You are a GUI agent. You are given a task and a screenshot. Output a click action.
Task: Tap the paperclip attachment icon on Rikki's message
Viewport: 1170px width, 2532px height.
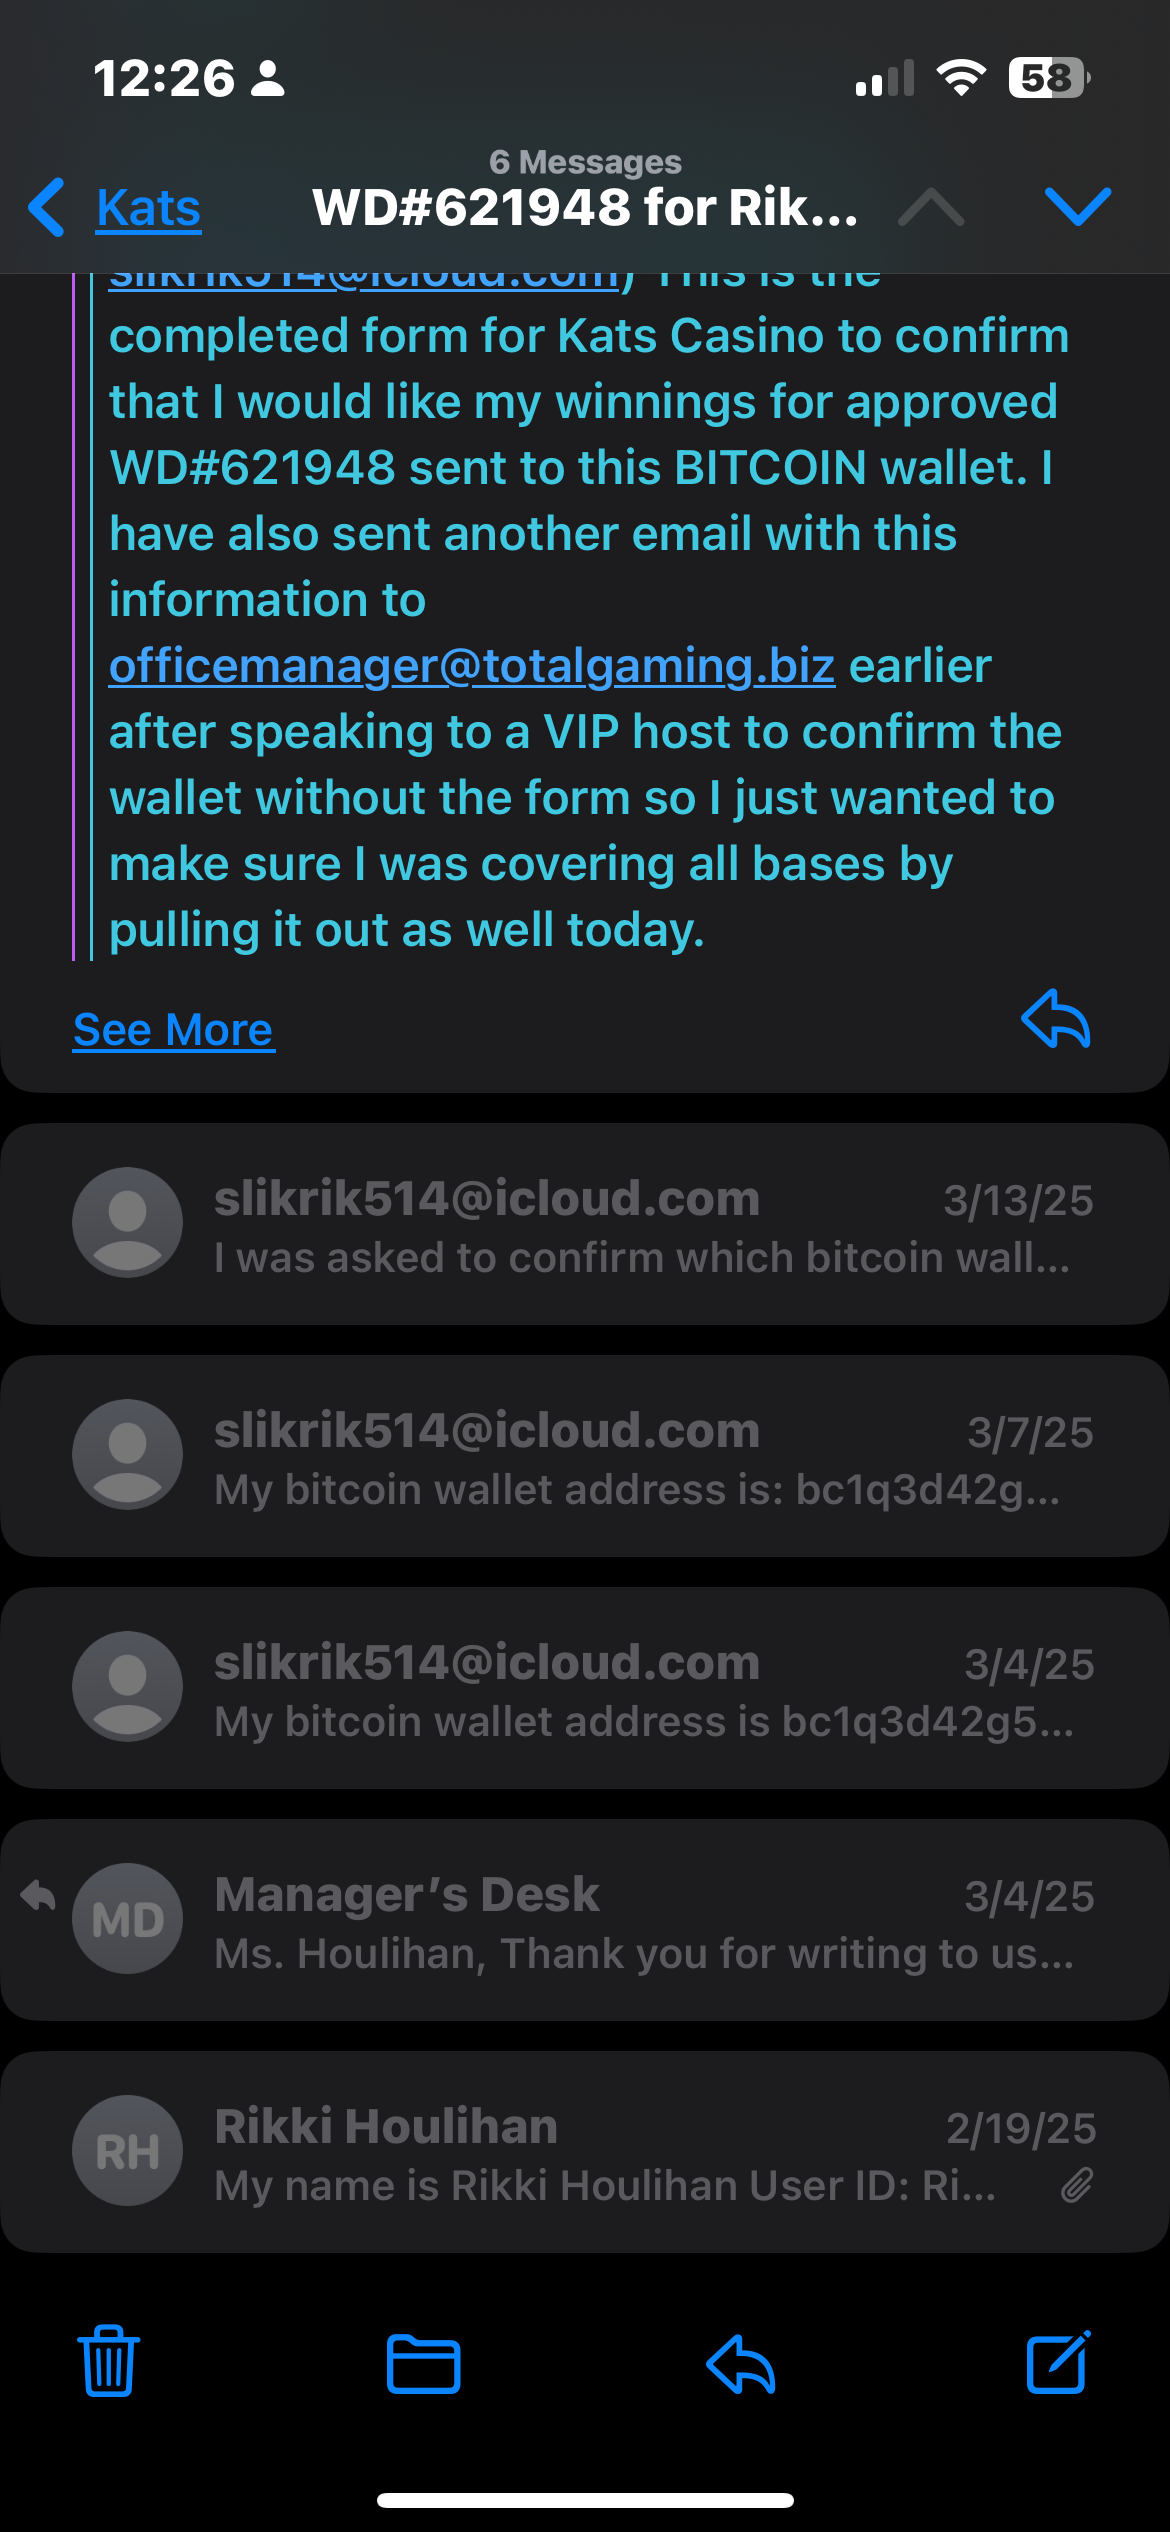tap(1077, 2186)
